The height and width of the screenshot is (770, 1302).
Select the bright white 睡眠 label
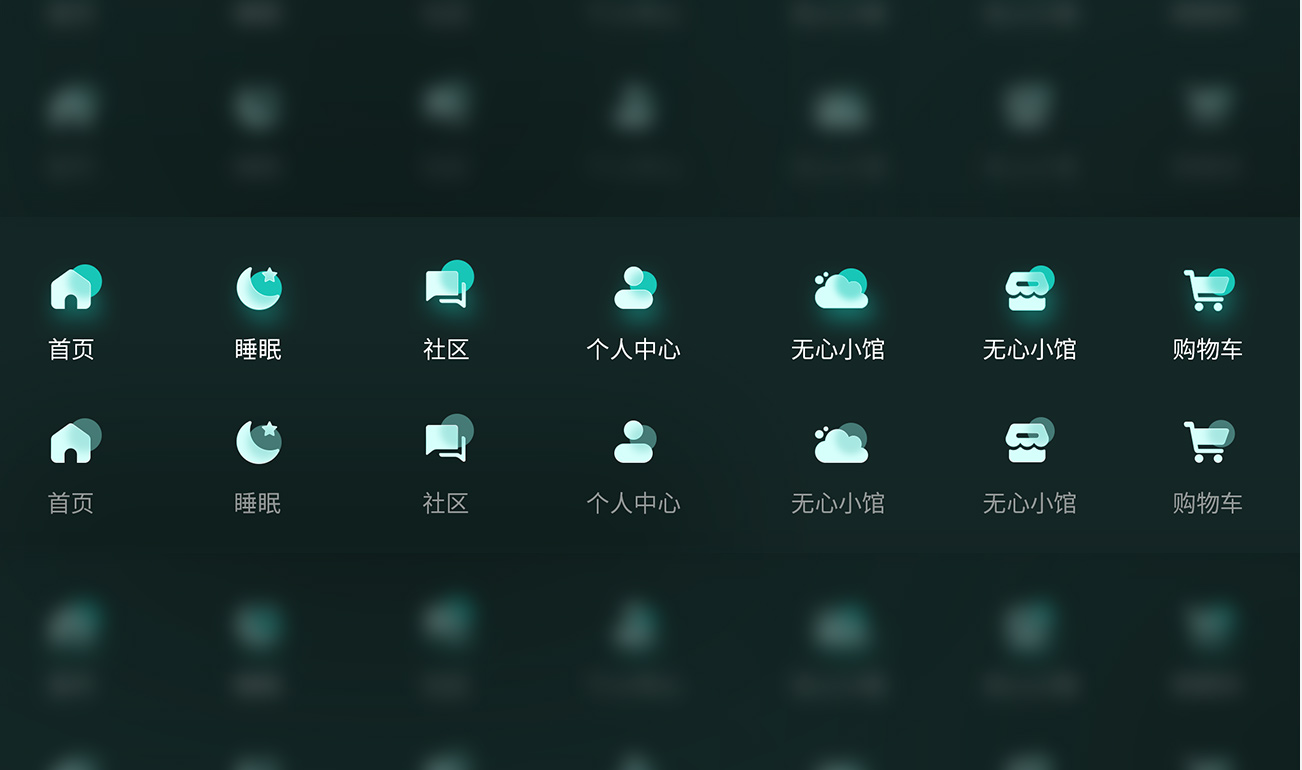pyautogui.click(x=258, y=350)
